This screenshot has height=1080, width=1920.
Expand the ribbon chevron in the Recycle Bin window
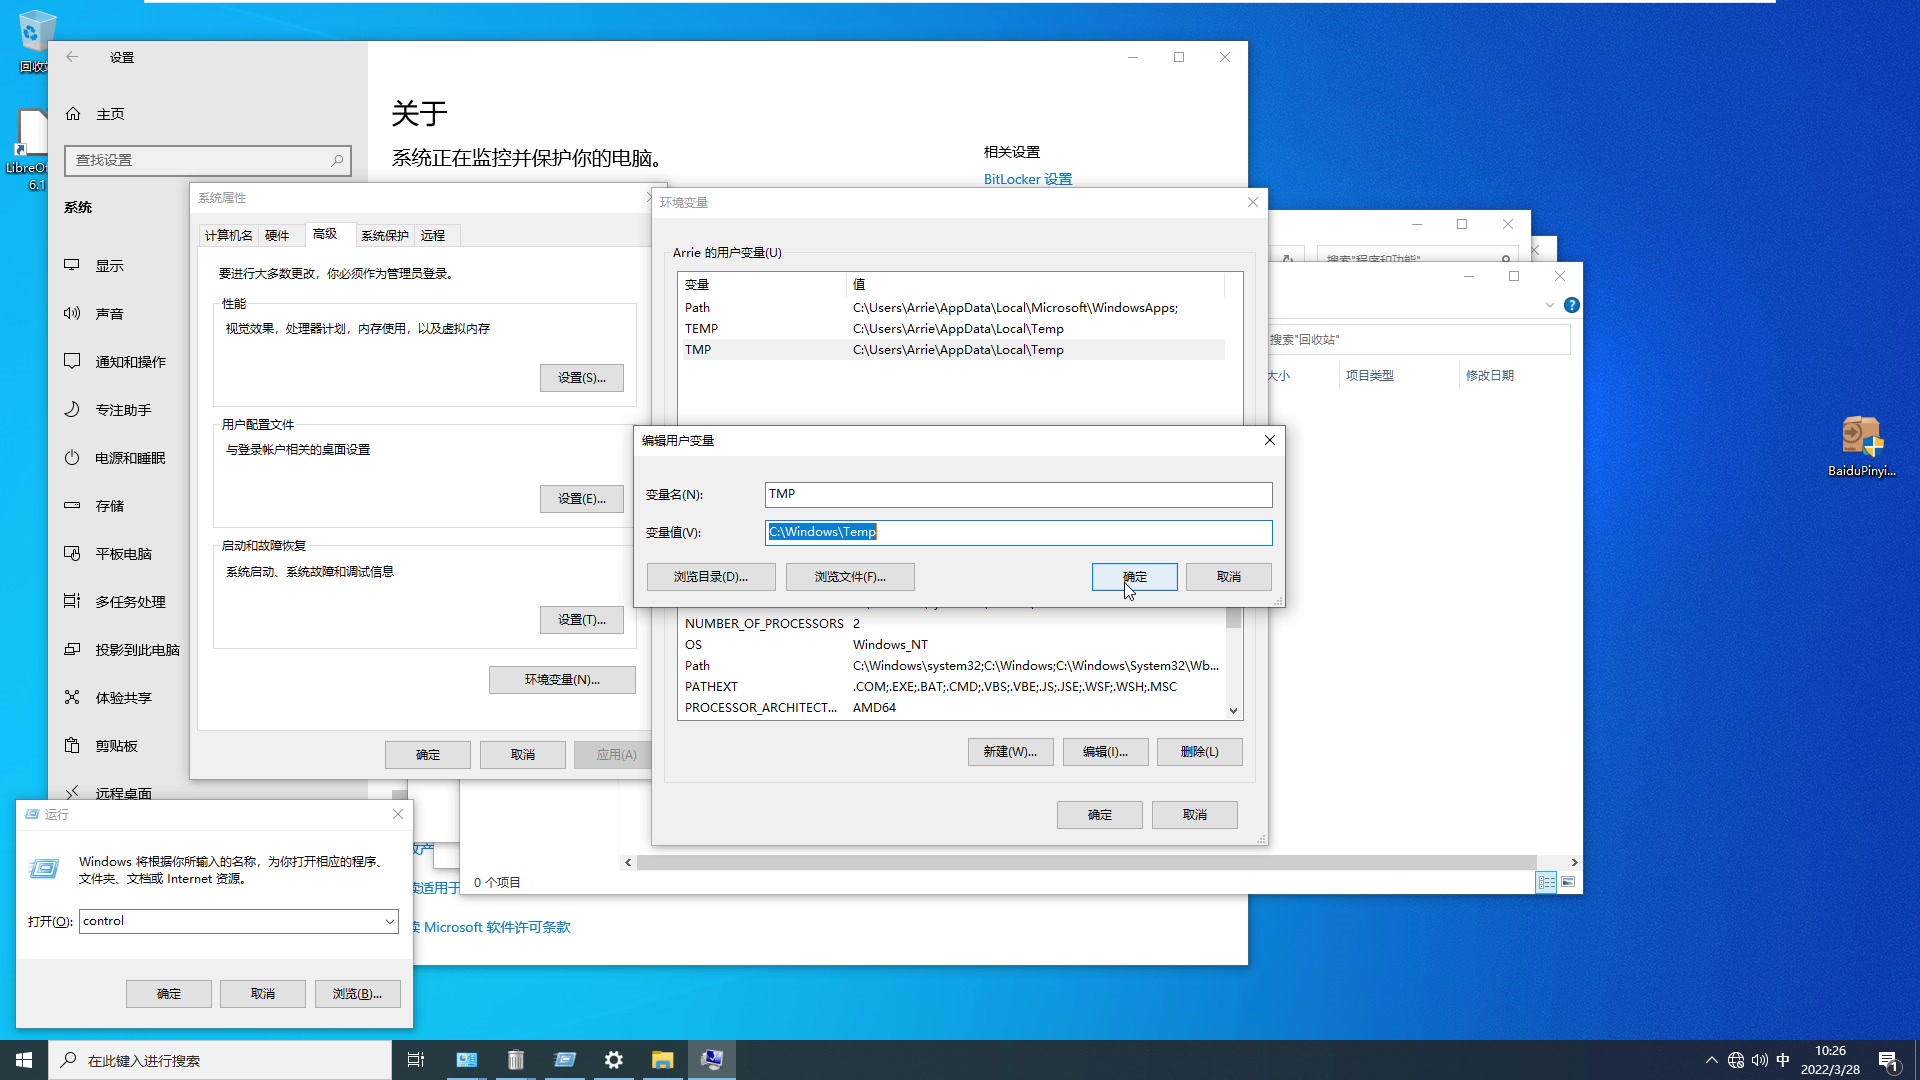1550,305
